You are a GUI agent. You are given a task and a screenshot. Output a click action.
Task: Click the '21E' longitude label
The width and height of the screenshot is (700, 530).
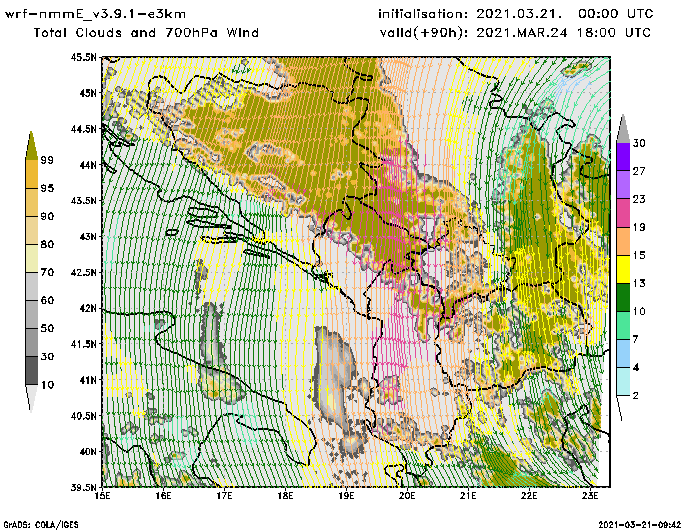coord(468,496)
